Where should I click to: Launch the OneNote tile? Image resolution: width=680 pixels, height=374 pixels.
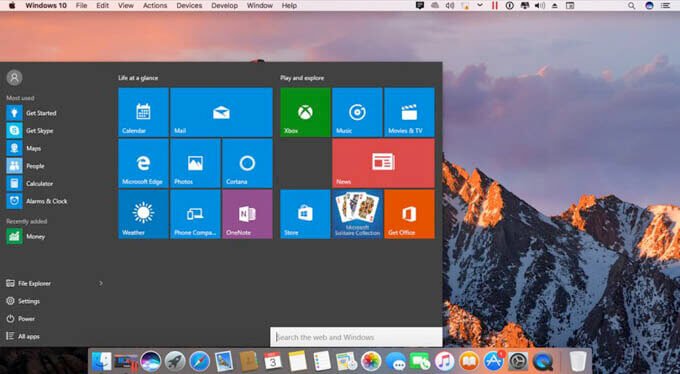[247, 214]
